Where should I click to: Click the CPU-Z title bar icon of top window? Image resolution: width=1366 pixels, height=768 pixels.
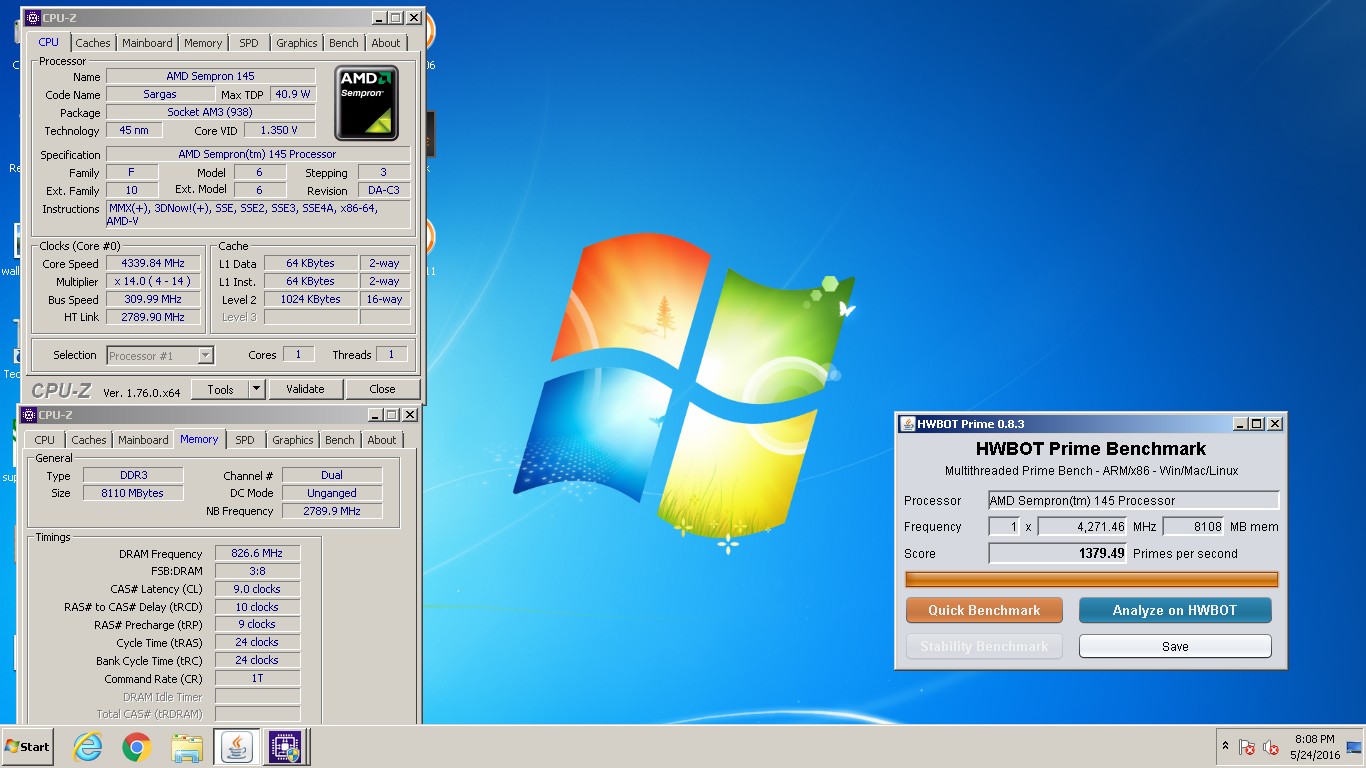click(x=31, y=18)
